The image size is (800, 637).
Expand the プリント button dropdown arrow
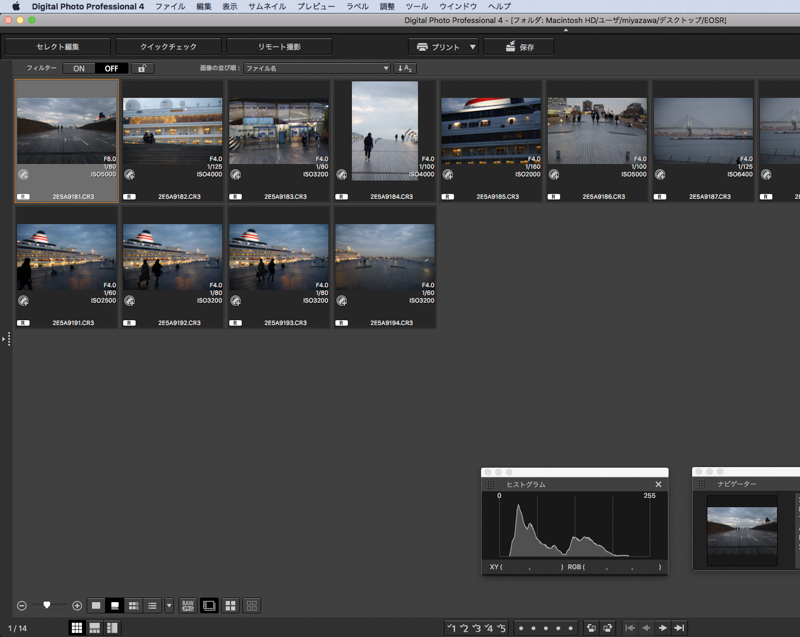[x=472, y=47]
